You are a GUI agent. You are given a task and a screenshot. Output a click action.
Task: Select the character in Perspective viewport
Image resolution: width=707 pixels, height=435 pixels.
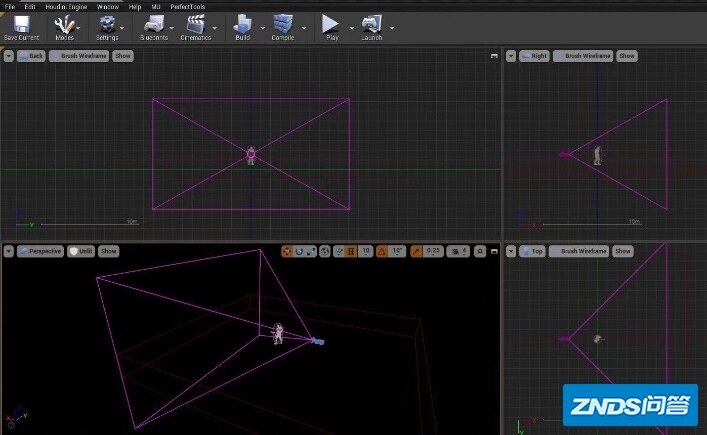[x=278, y=334]
